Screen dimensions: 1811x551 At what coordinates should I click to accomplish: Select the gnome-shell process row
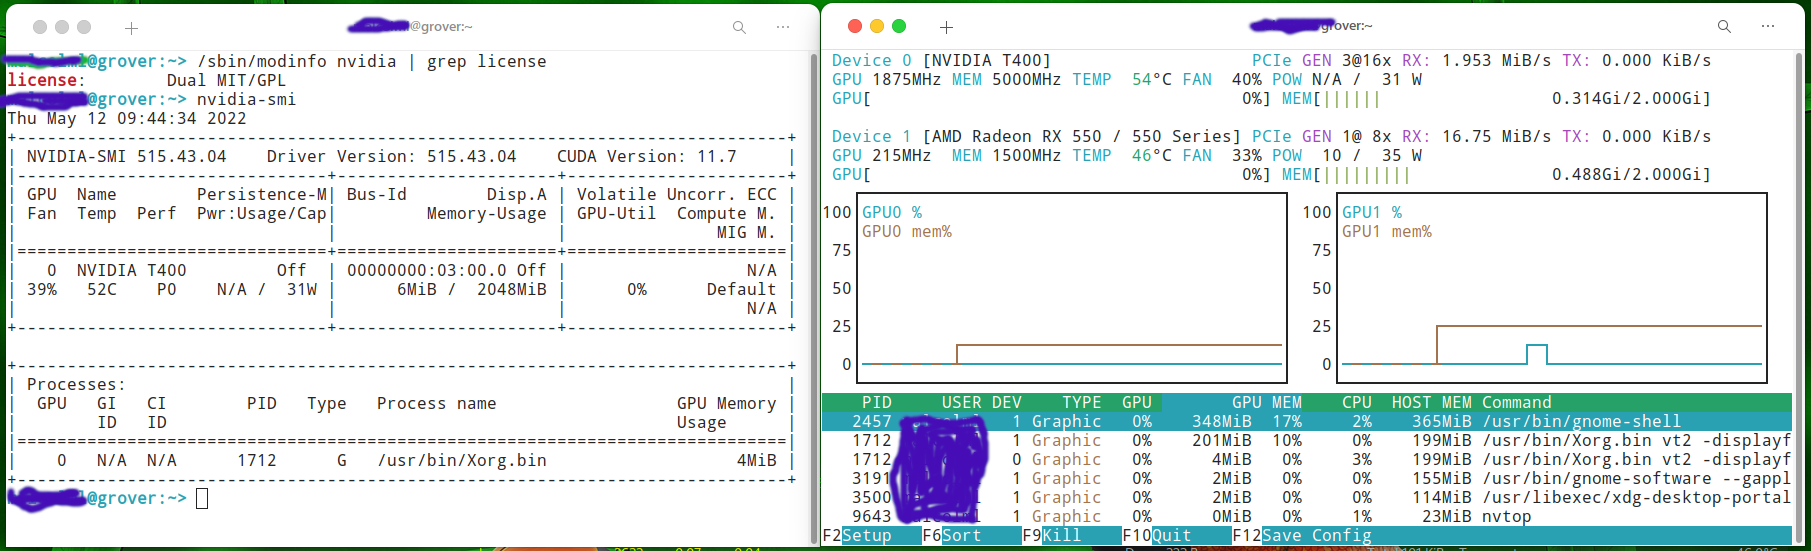pos(1307,422)
